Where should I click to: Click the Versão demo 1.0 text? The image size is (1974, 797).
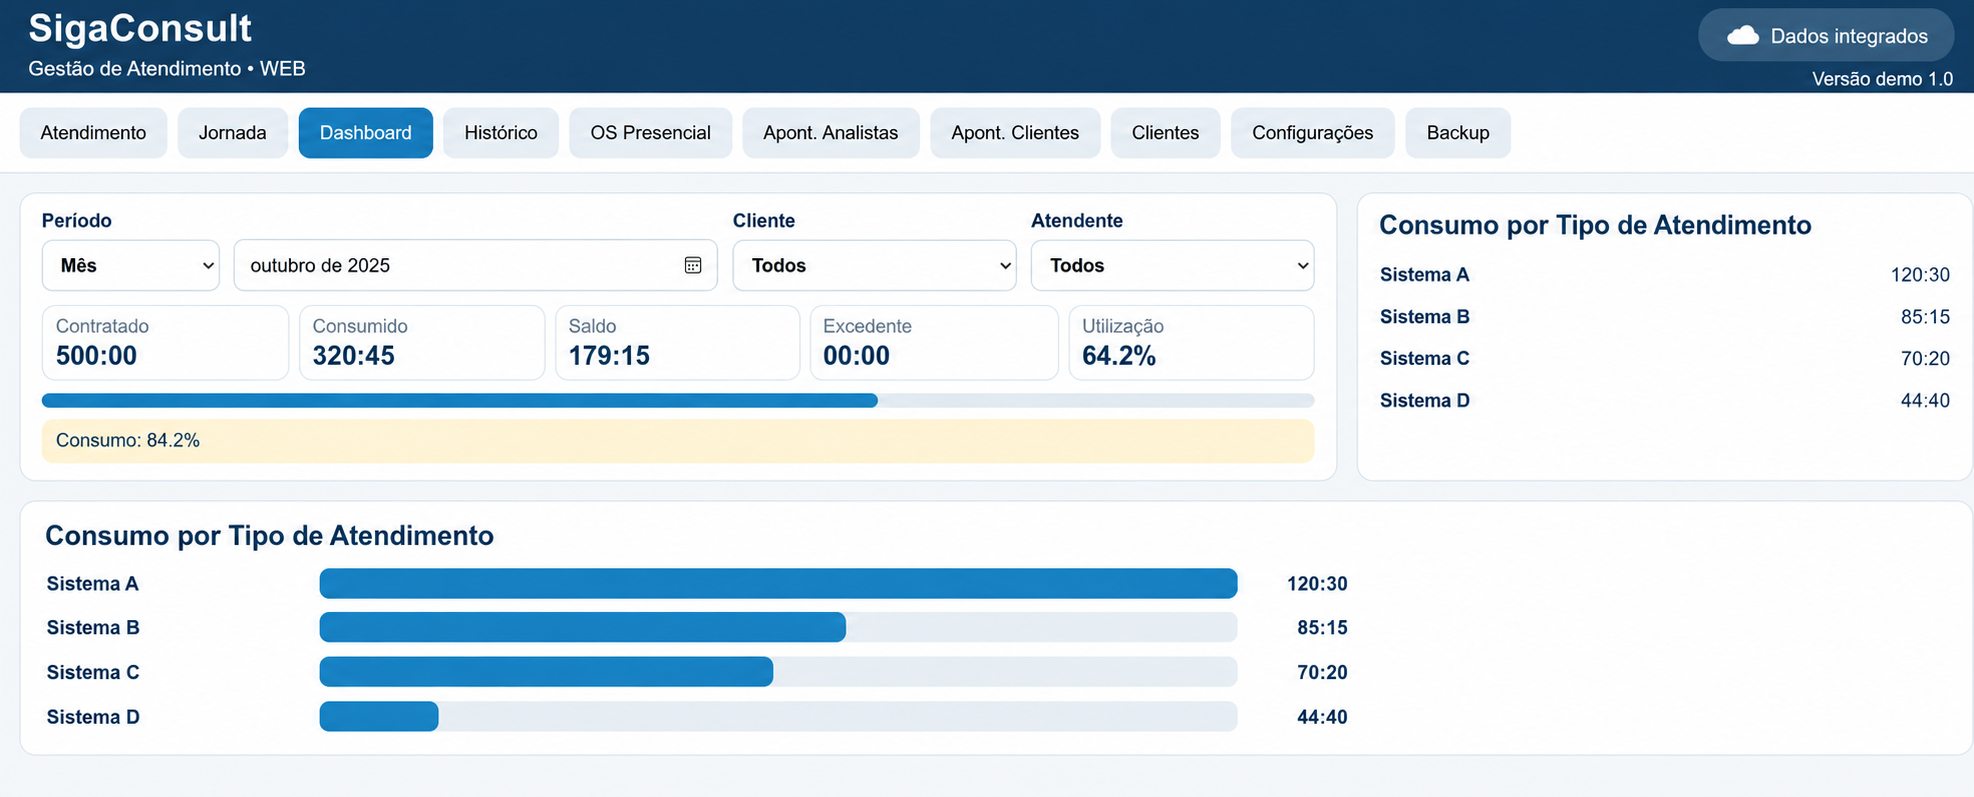pyautogui.click(x=1882, y=79)
